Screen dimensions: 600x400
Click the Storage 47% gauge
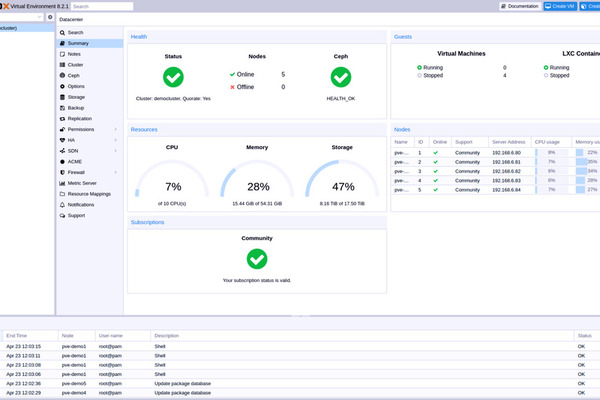(342, 179)
